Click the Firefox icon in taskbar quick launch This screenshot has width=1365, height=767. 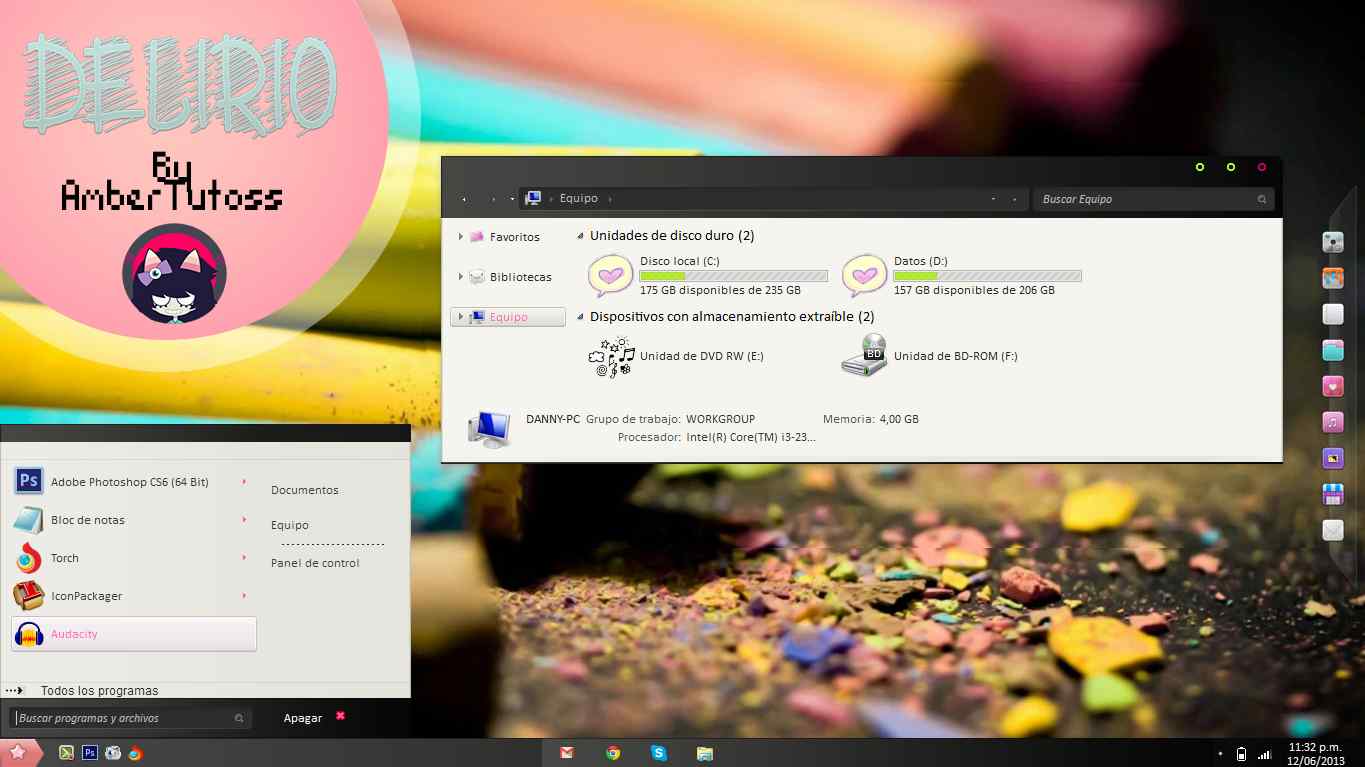pyautogui.click(x=135, y=753)
